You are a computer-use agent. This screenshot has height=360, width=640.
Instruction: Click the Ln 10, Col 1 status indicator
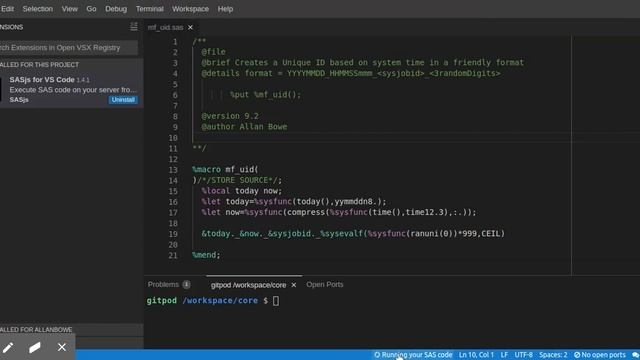(476, 355)
